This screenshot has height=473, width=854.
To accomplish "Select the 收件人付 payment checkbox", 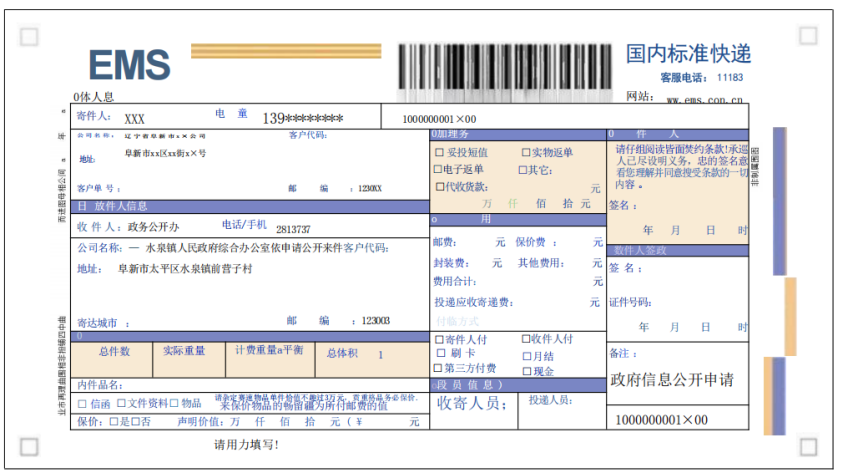I will tap(526, 339).
